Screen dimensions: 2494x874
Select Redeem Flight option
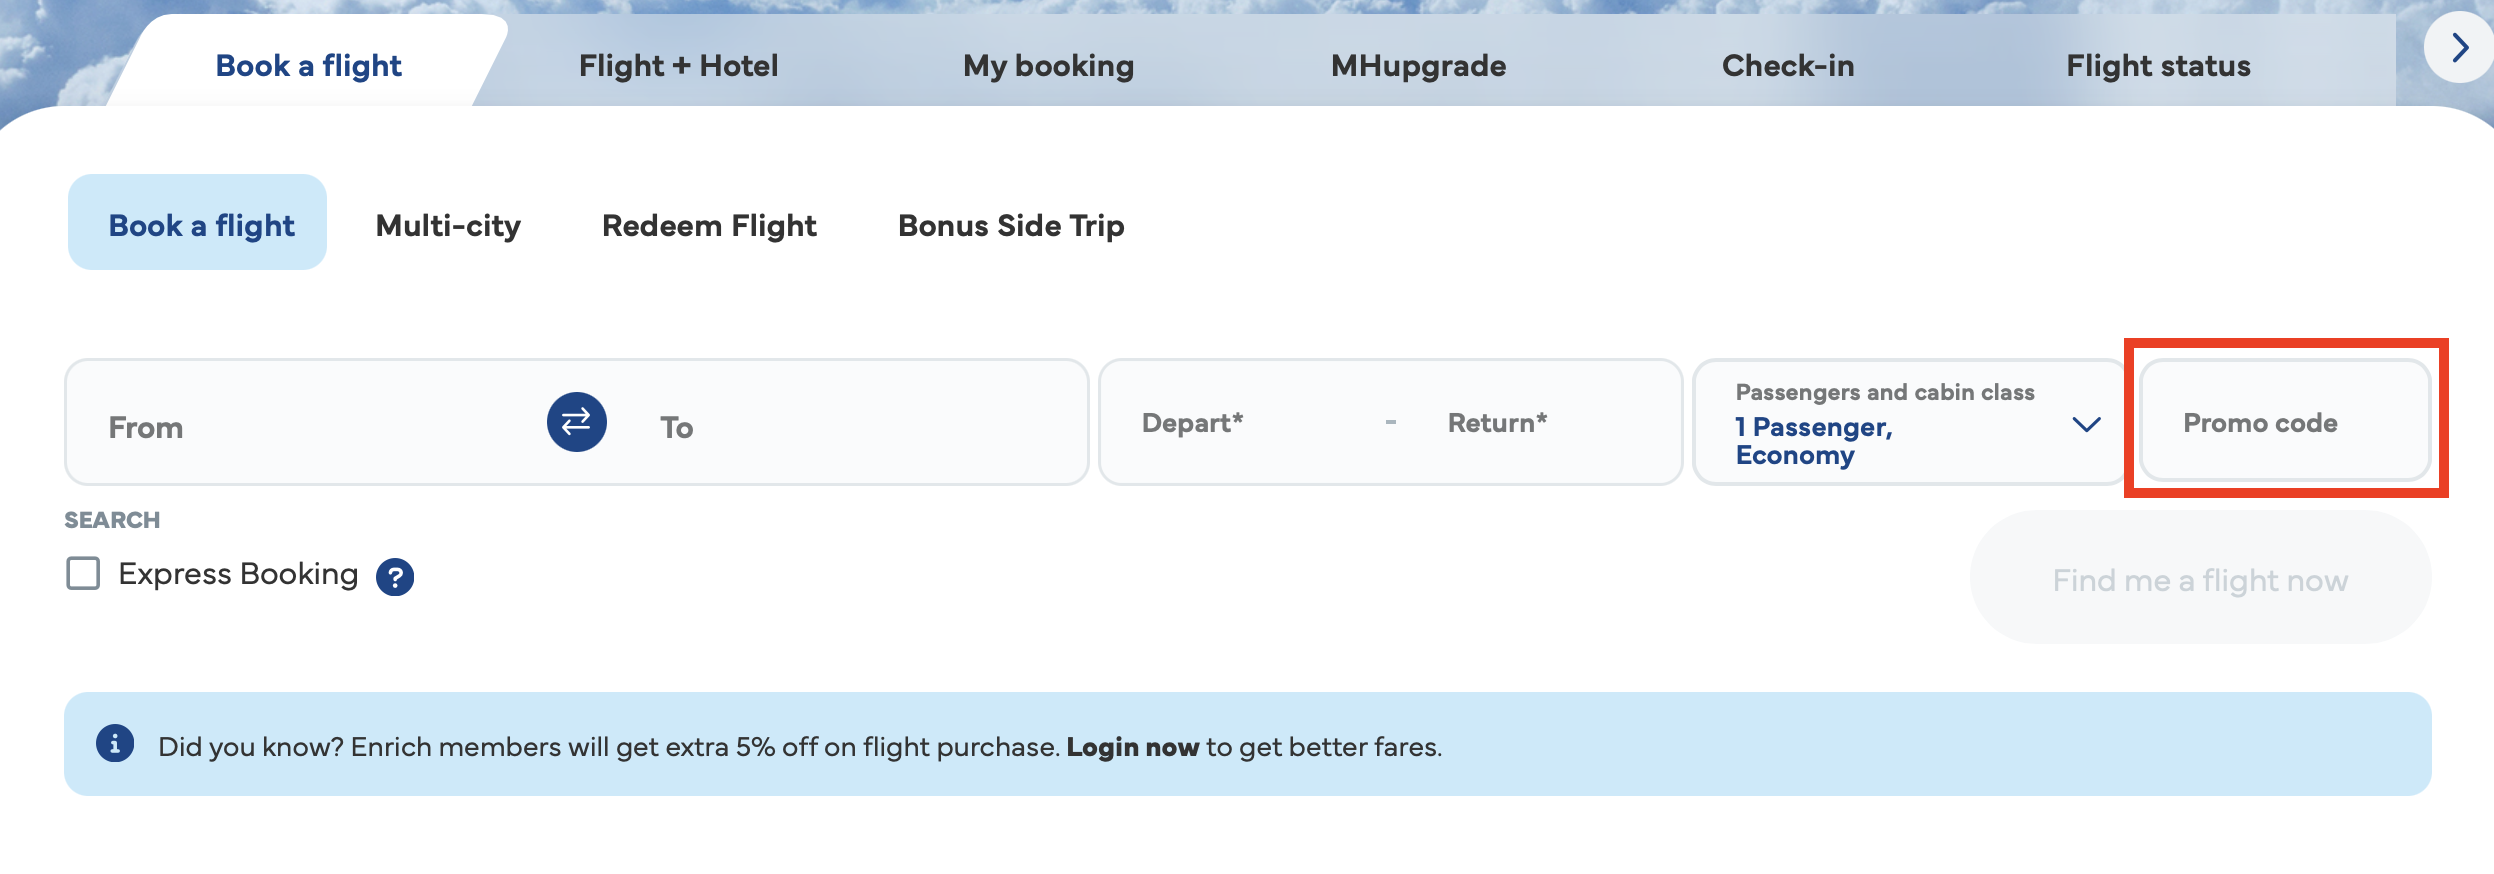tap(709, 226)
